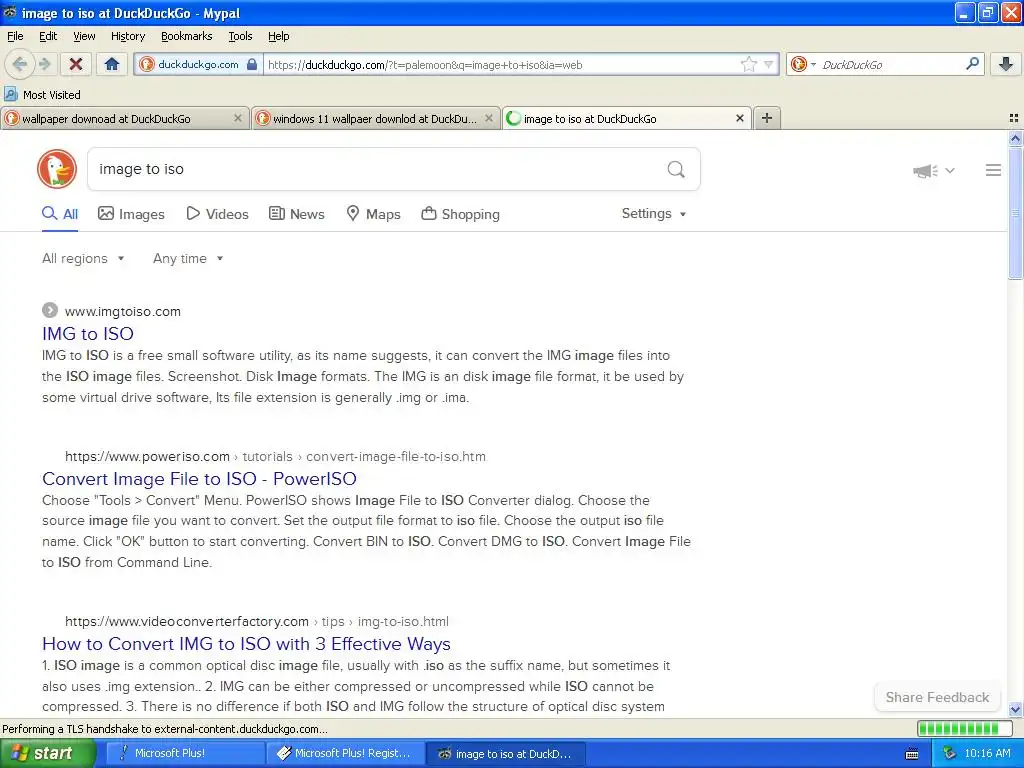Click the Share Feedback button
The image size is (1024, 768).
tap(937, 697)
